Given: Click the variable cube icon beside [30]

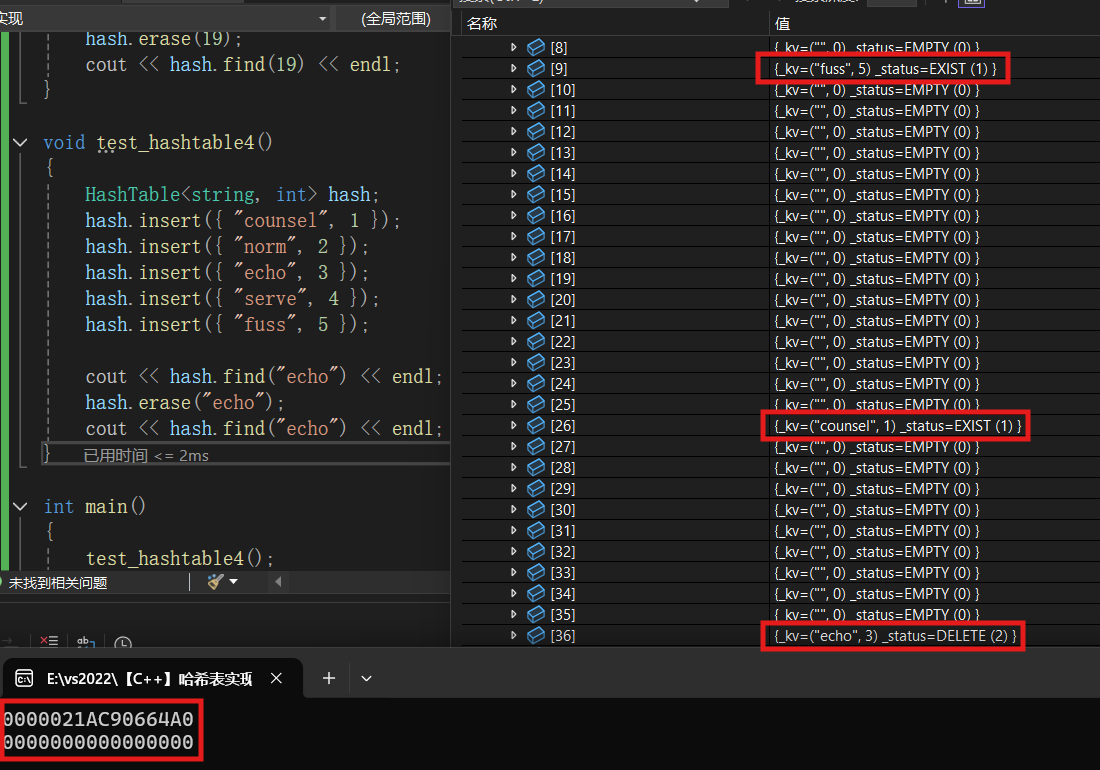Looking at the screenshot, I should 536,509.
